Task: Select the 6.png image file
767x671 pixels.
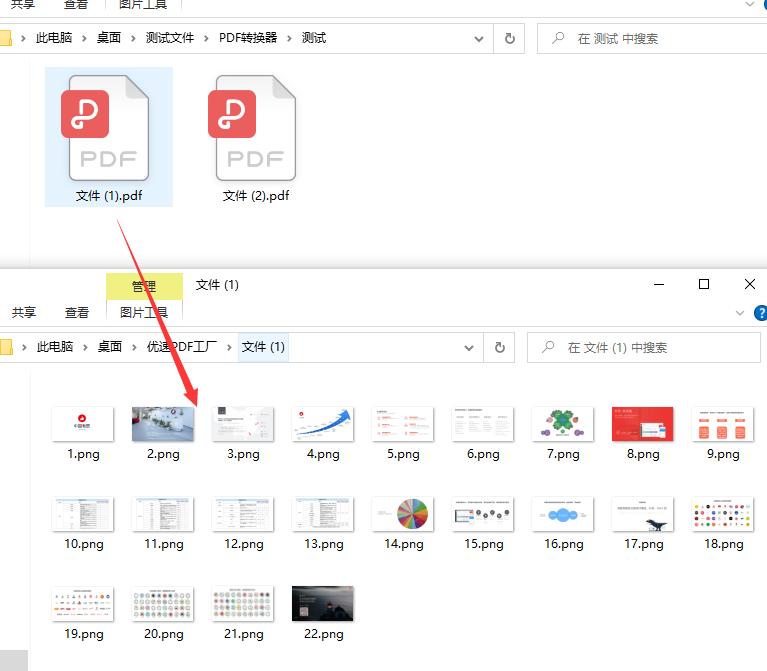Action: [483, 424]
